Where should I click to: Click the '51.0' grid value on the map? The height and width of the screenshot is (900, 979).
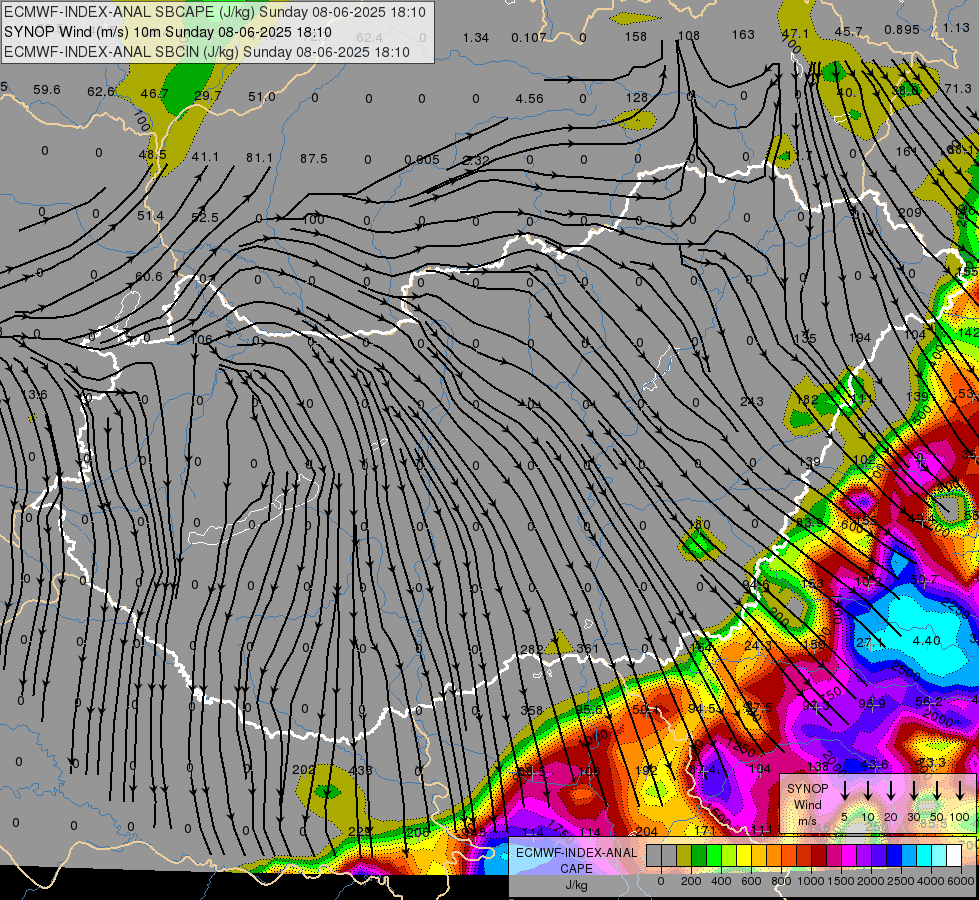click(262, 96)
